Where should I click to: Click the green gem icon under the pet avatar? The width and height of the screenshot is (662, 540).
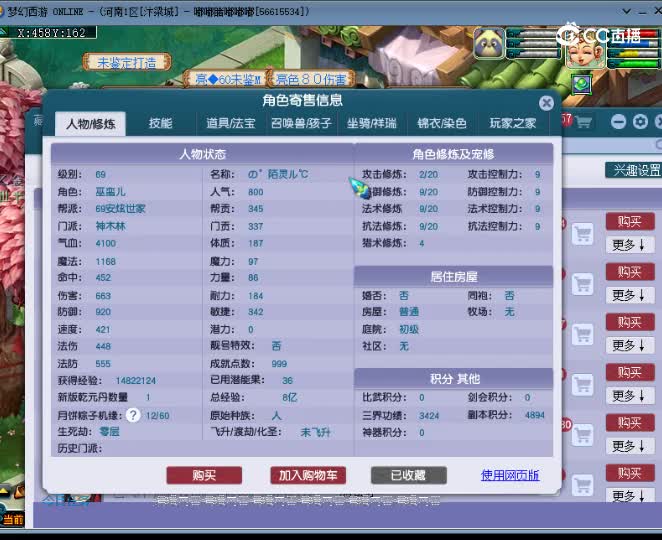[x=582, y=84]
